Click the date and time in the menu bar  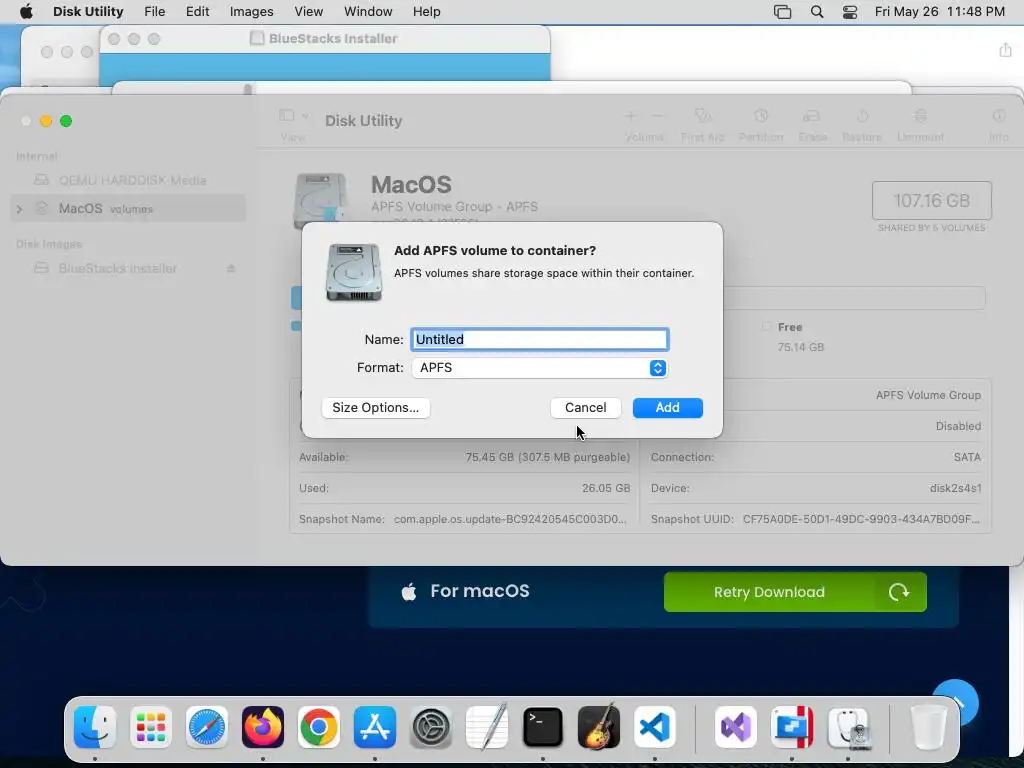click(x=940, y=12)
